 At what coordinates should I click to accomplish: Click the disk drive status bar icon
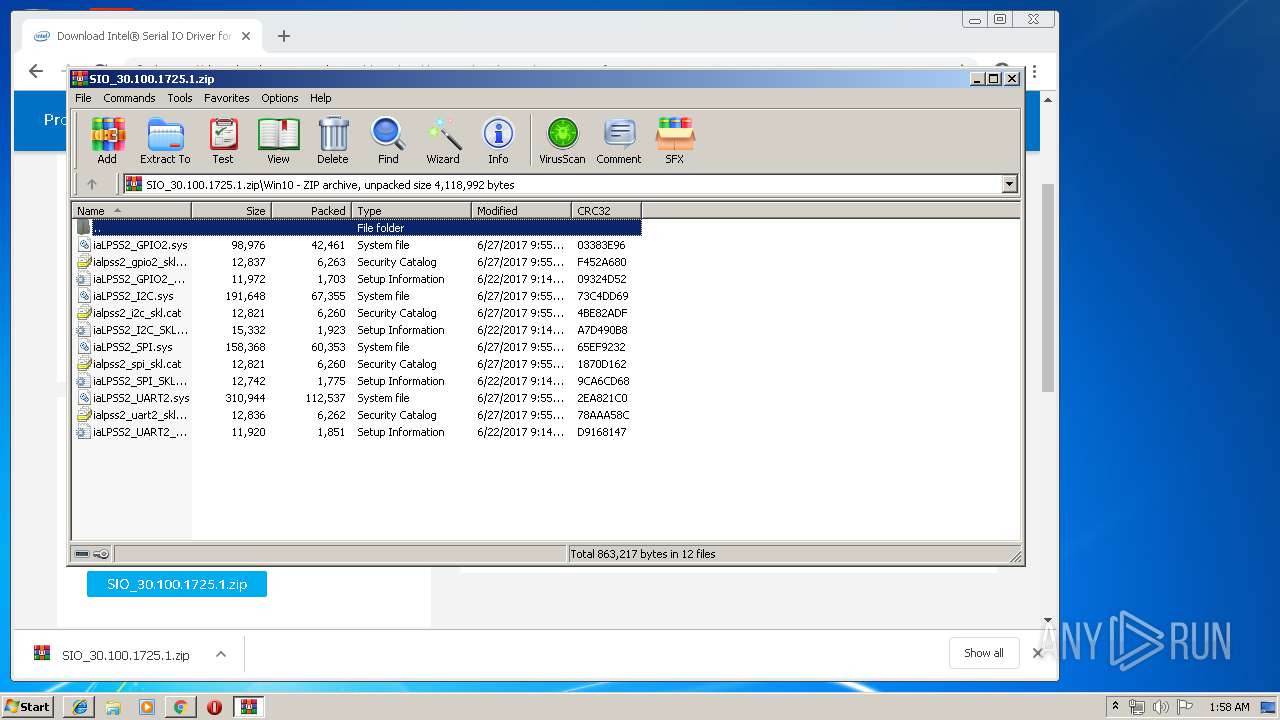(82, 554)
